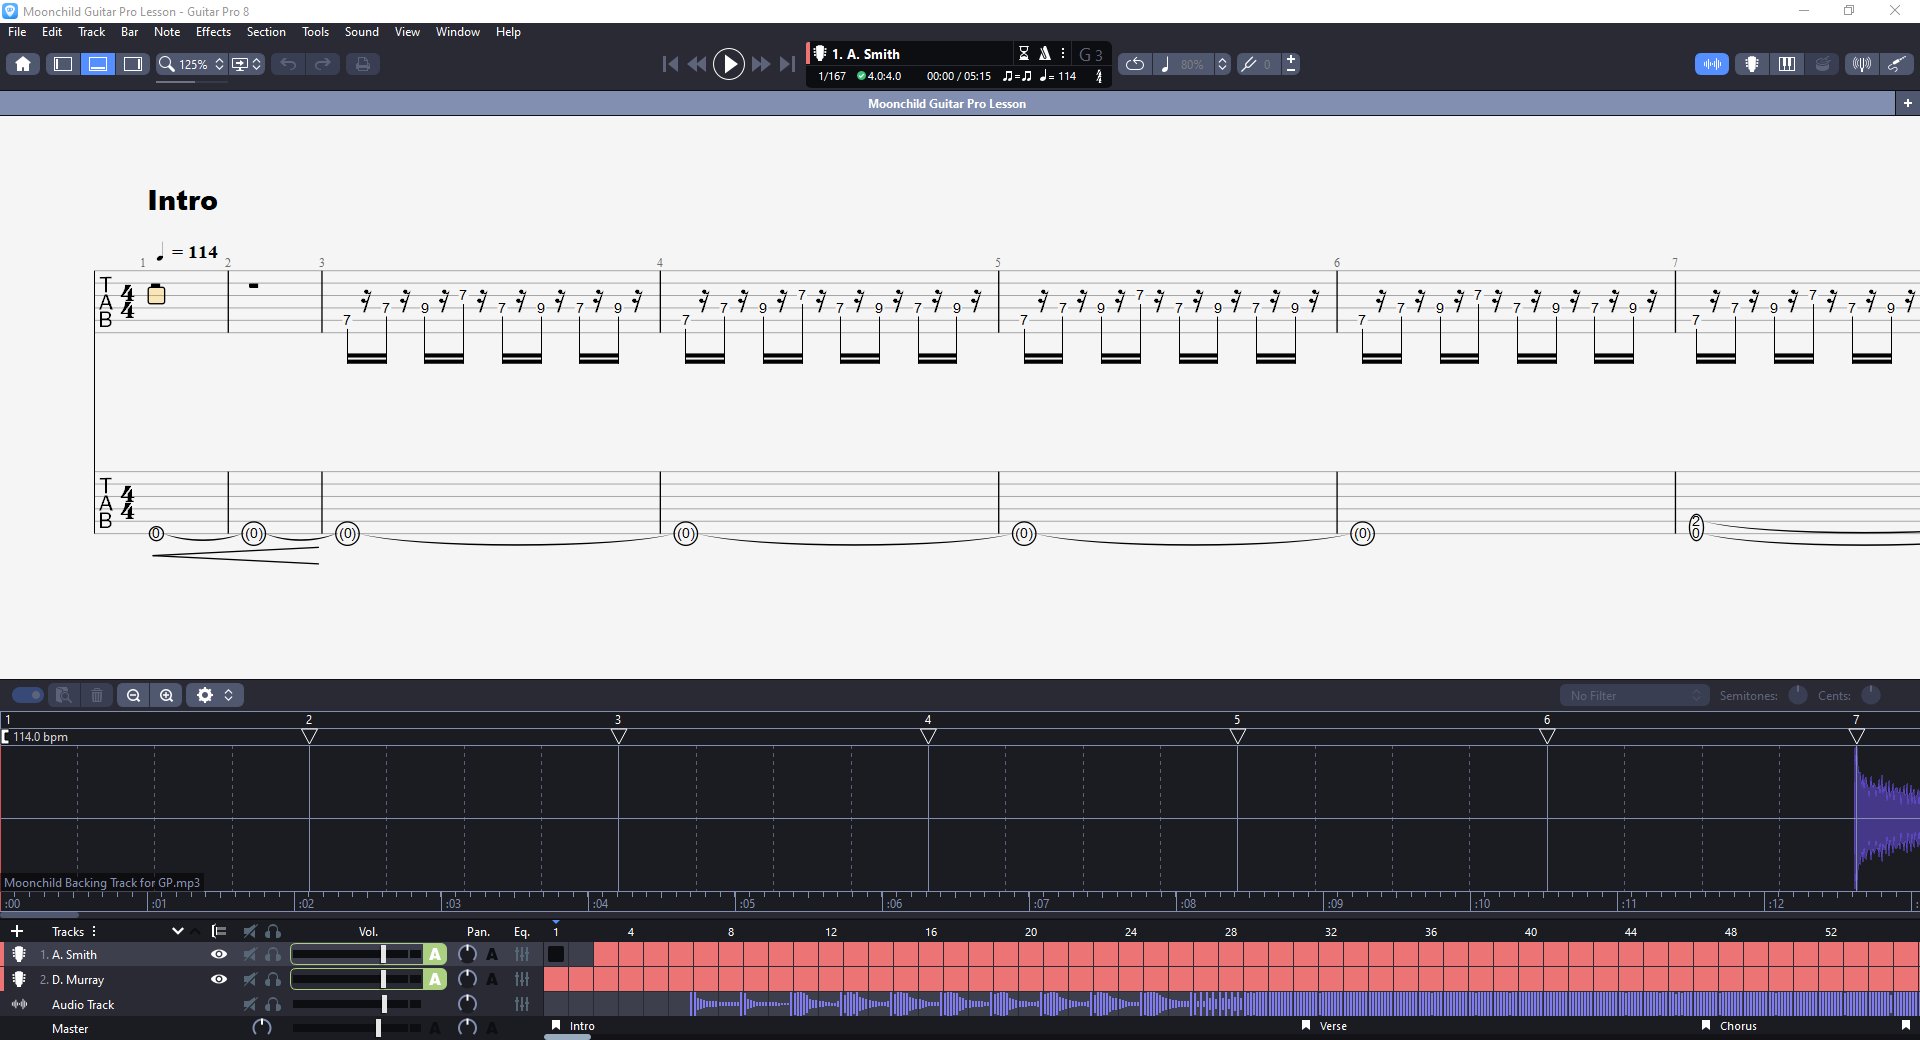Click the zoom magnifier icon at 125%
This screenshot has width=1920, height=1040.
[167, 64]
